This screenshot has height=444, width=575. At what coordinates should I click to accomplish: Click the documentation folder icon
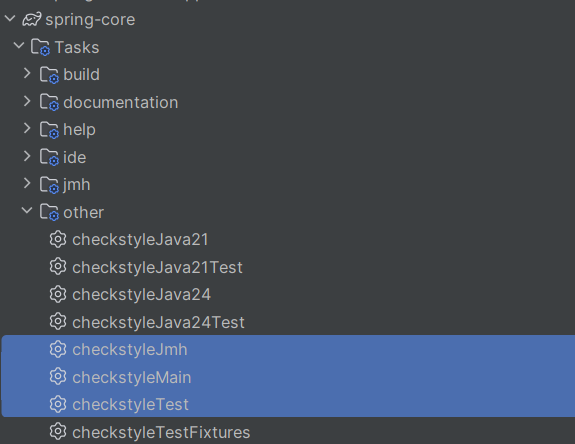pos(49,102)
